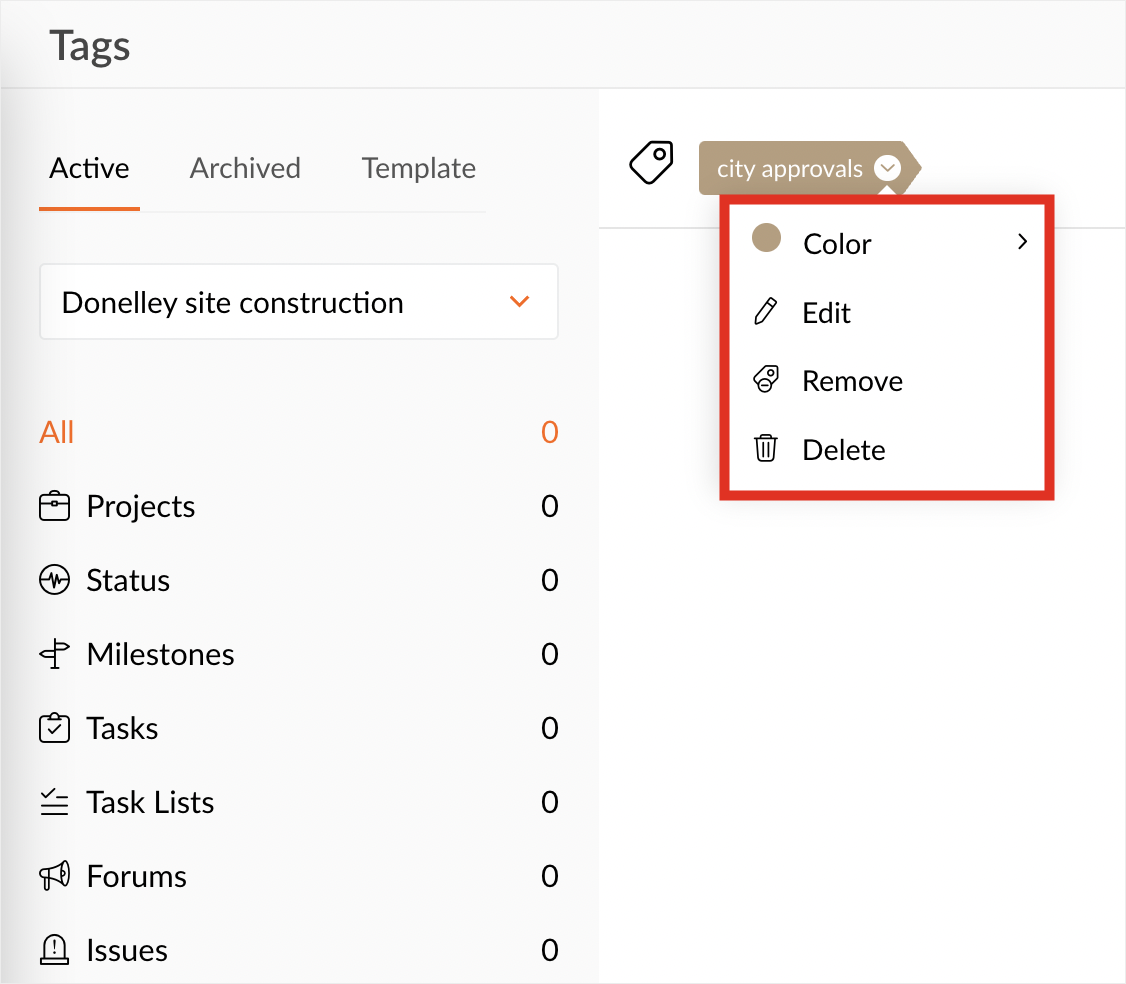Screen dimensions: 1126x984
Task: Click the Forums megaphone icon
Action: 54,877
